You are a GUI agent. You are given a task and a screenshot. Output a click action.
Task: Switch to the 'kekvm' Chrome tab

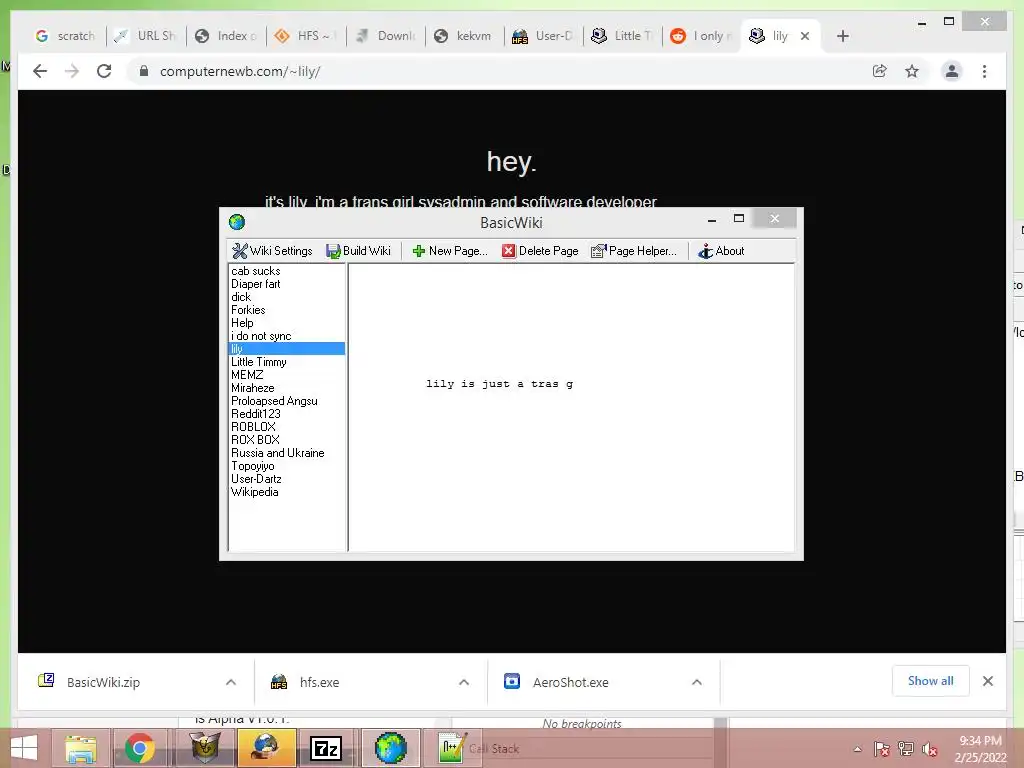click(x=464, y=36)
